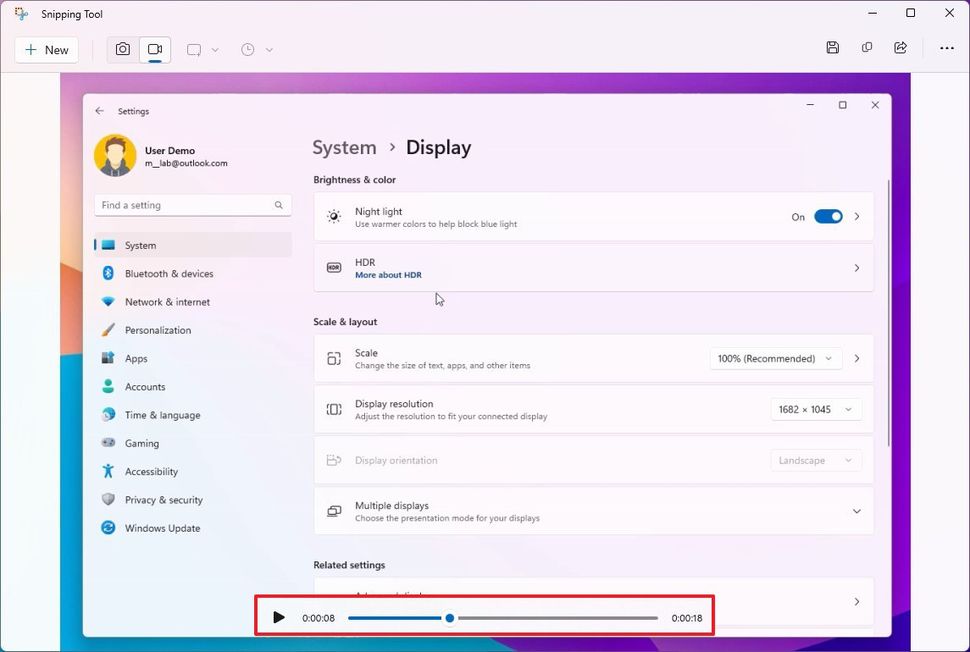Expand the Multiple displays section
This screenshot has width=970, height=652.
(x=856, y=510)
